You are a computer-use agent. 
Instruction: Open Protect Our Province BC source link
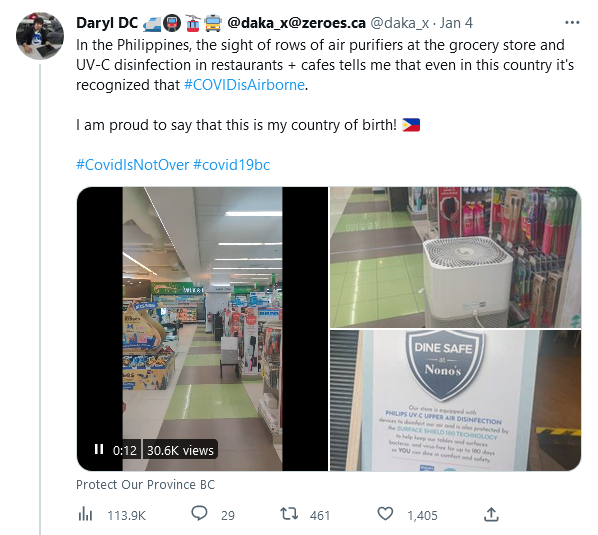[145, 484]
